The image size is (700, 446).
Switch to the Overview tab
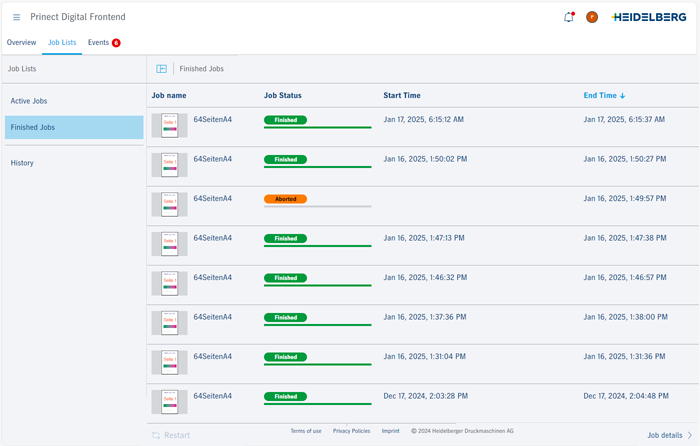click(21, 43)
